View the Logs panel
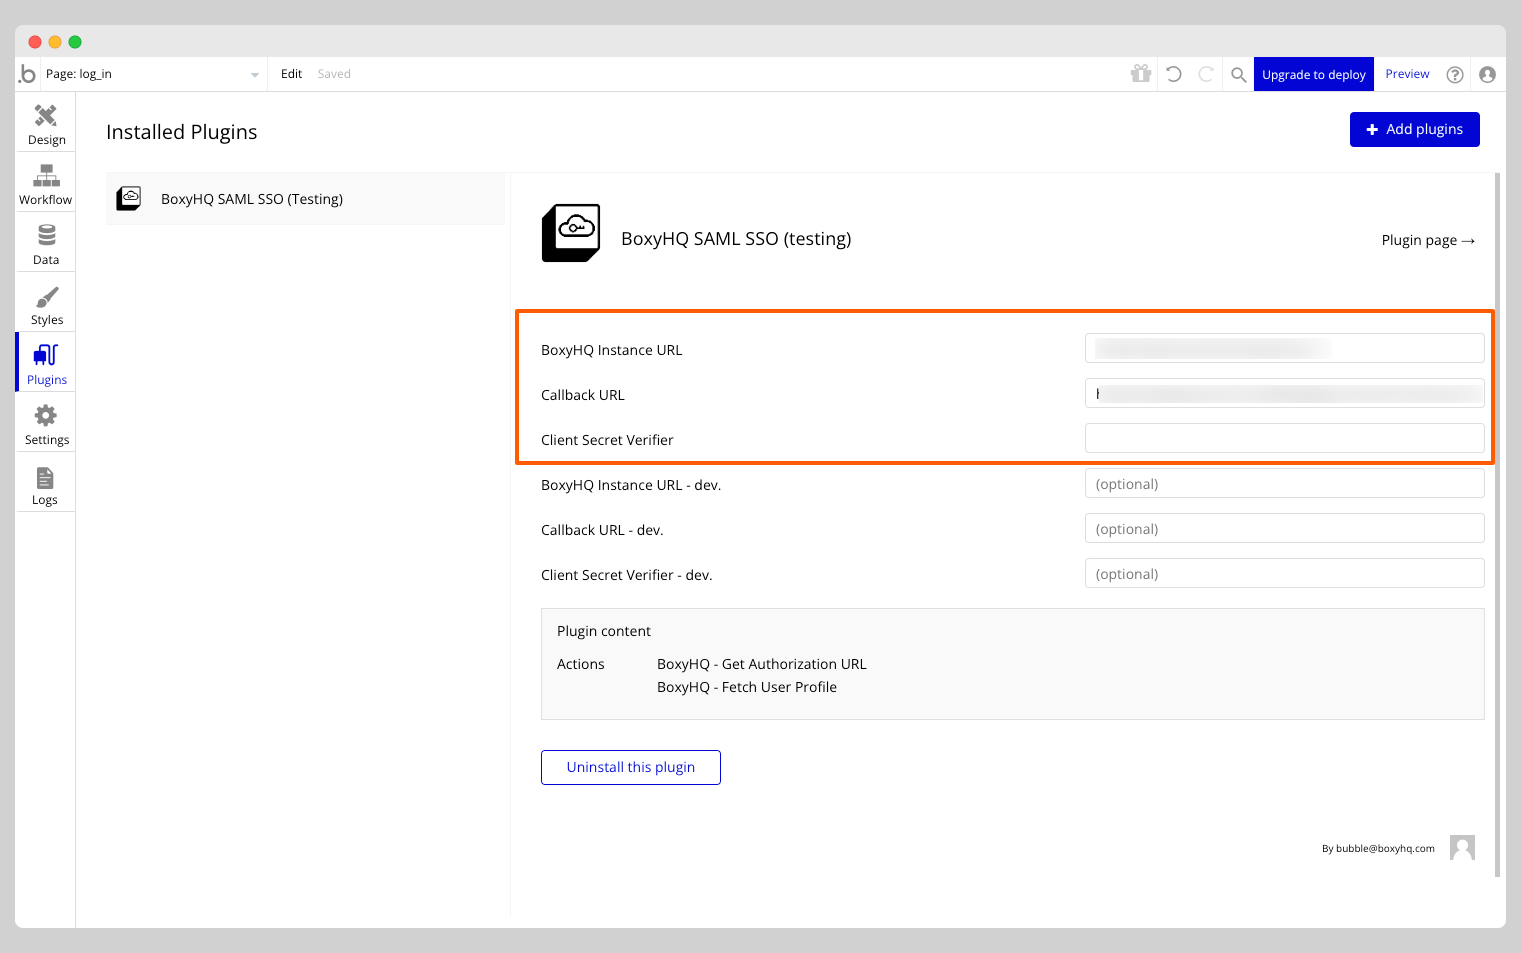The height and width of the screenshot is (953, 1521). click(45, 482)
